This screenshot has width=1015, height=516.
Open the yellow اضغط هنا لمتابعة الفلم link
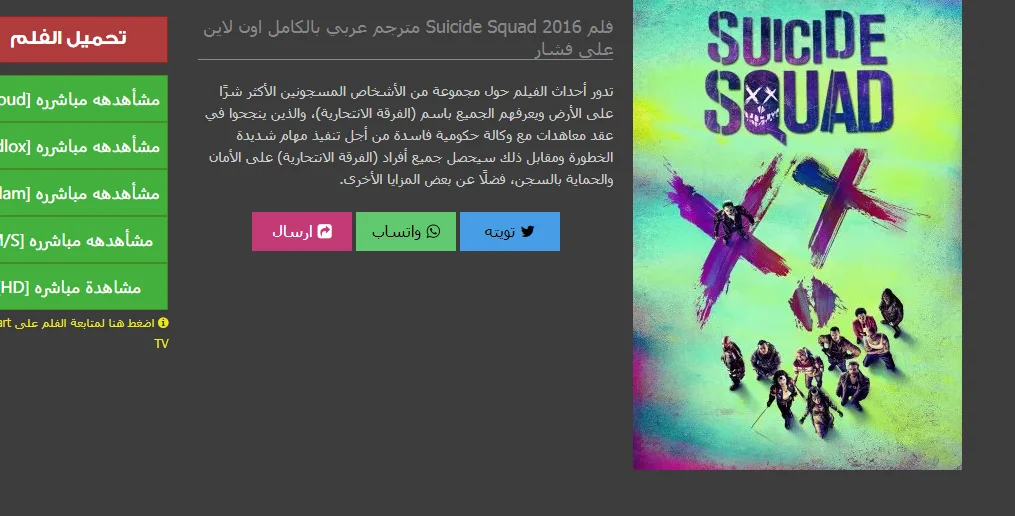tap(77, 323)
